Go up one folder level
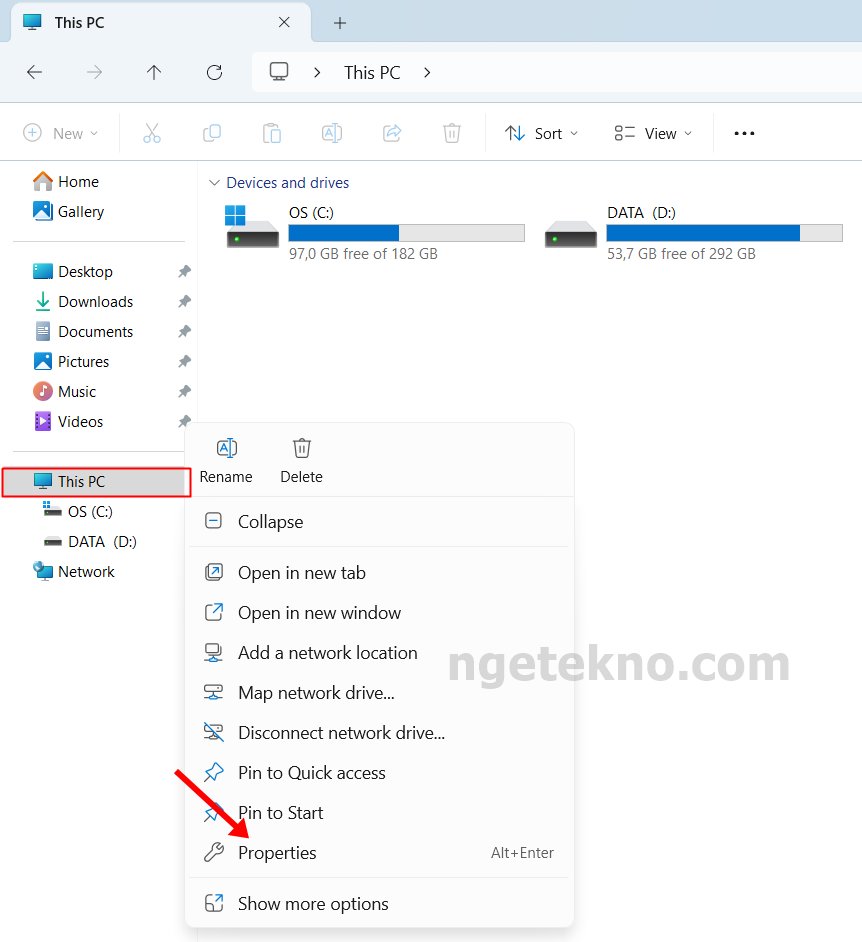862x942 pixels. tap(153, 72)
